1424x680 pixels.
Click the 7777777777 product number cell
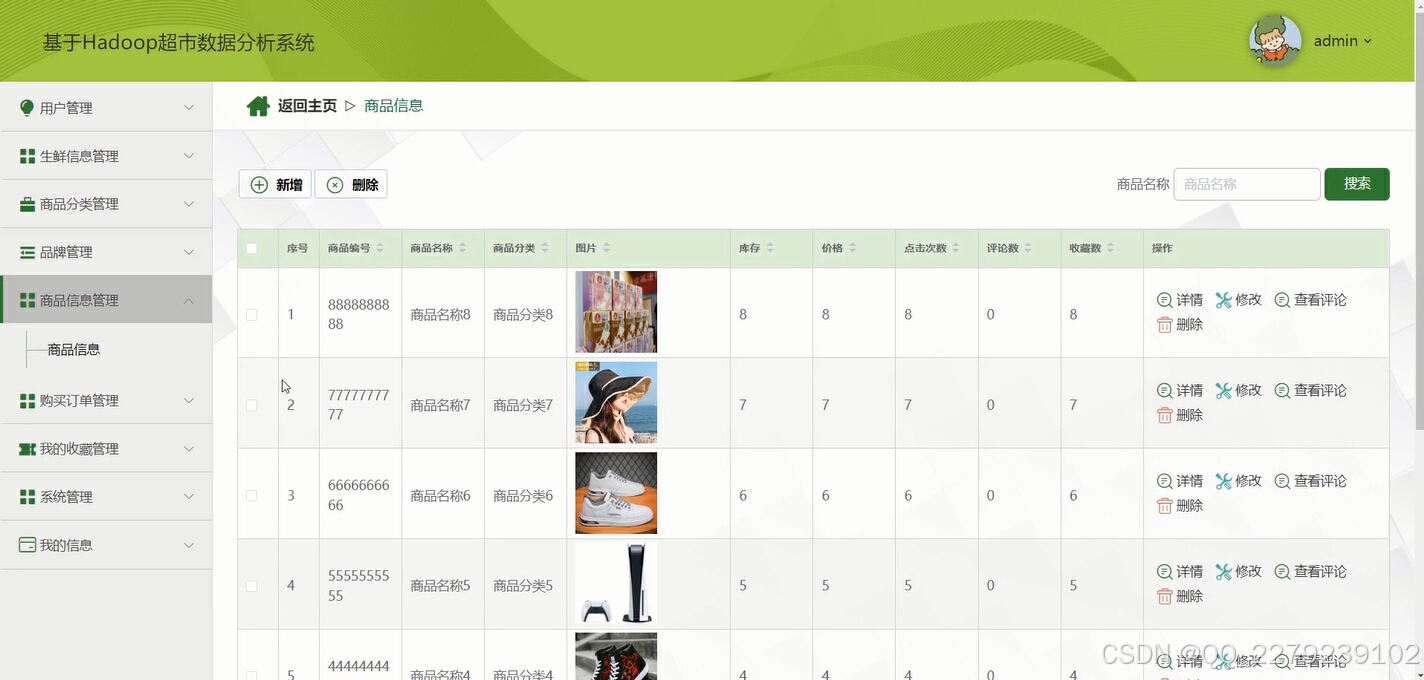(x=359, y=405)
